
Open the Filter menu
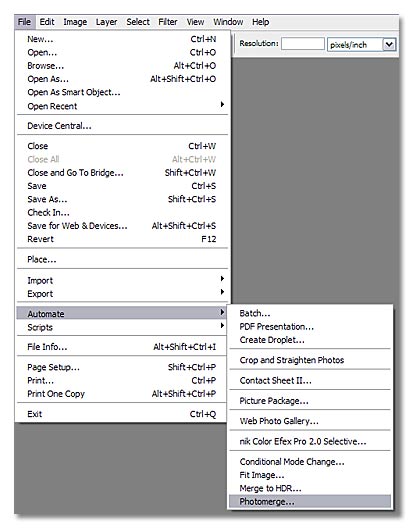[x=168, y=22]
